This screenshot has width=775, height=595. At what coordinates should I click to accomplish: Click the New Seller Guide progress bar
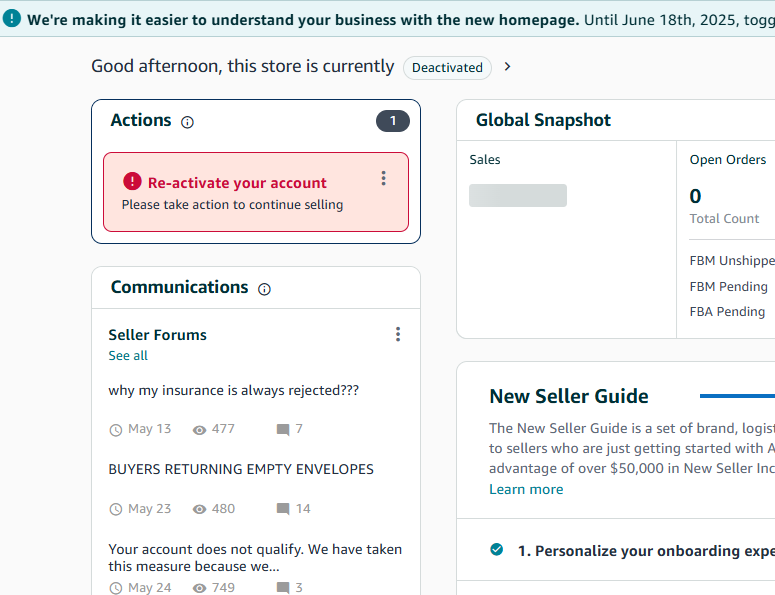pyautogui.click(x=737, y=396)
